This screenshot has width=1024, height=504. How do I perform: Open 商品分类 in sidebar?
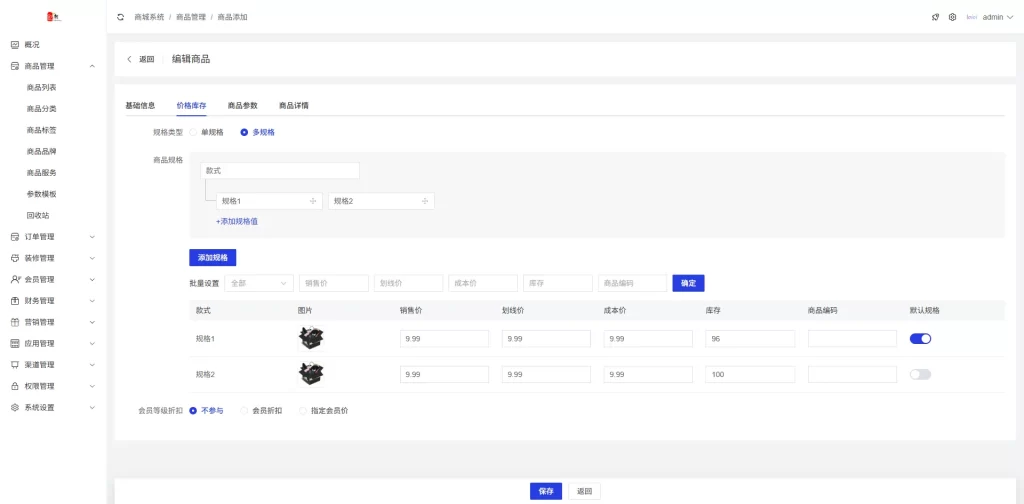coord(41,109)
